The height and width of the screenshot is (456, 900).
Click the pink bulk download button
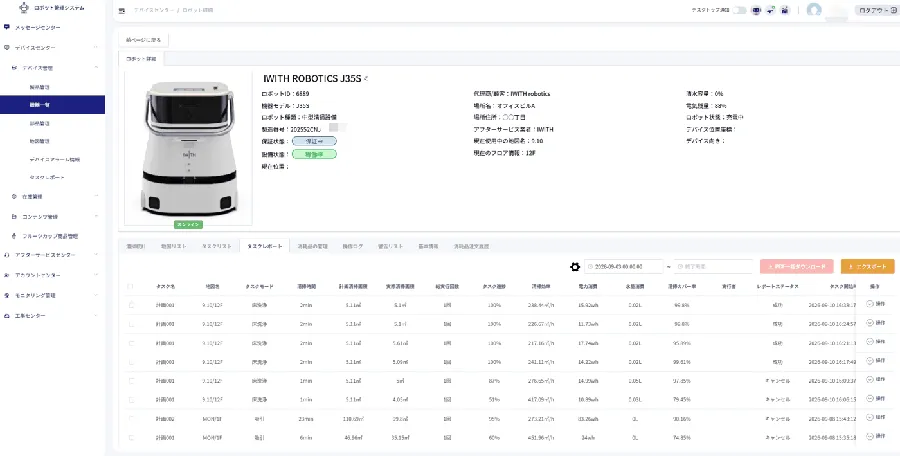click(796, 266)
